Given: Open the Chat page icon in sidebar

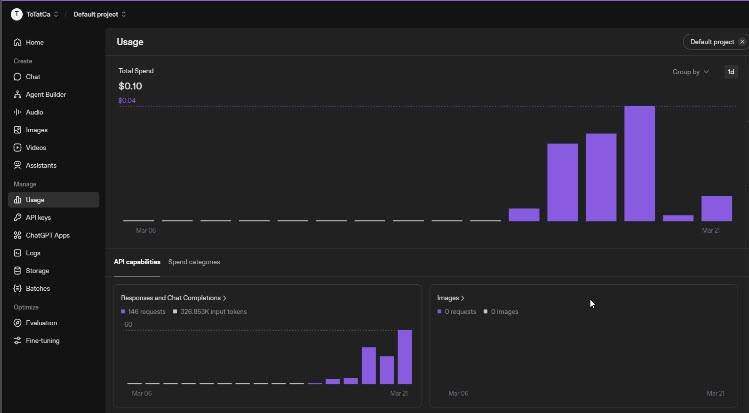Looking at the screenshot, I should pos(18,76).
